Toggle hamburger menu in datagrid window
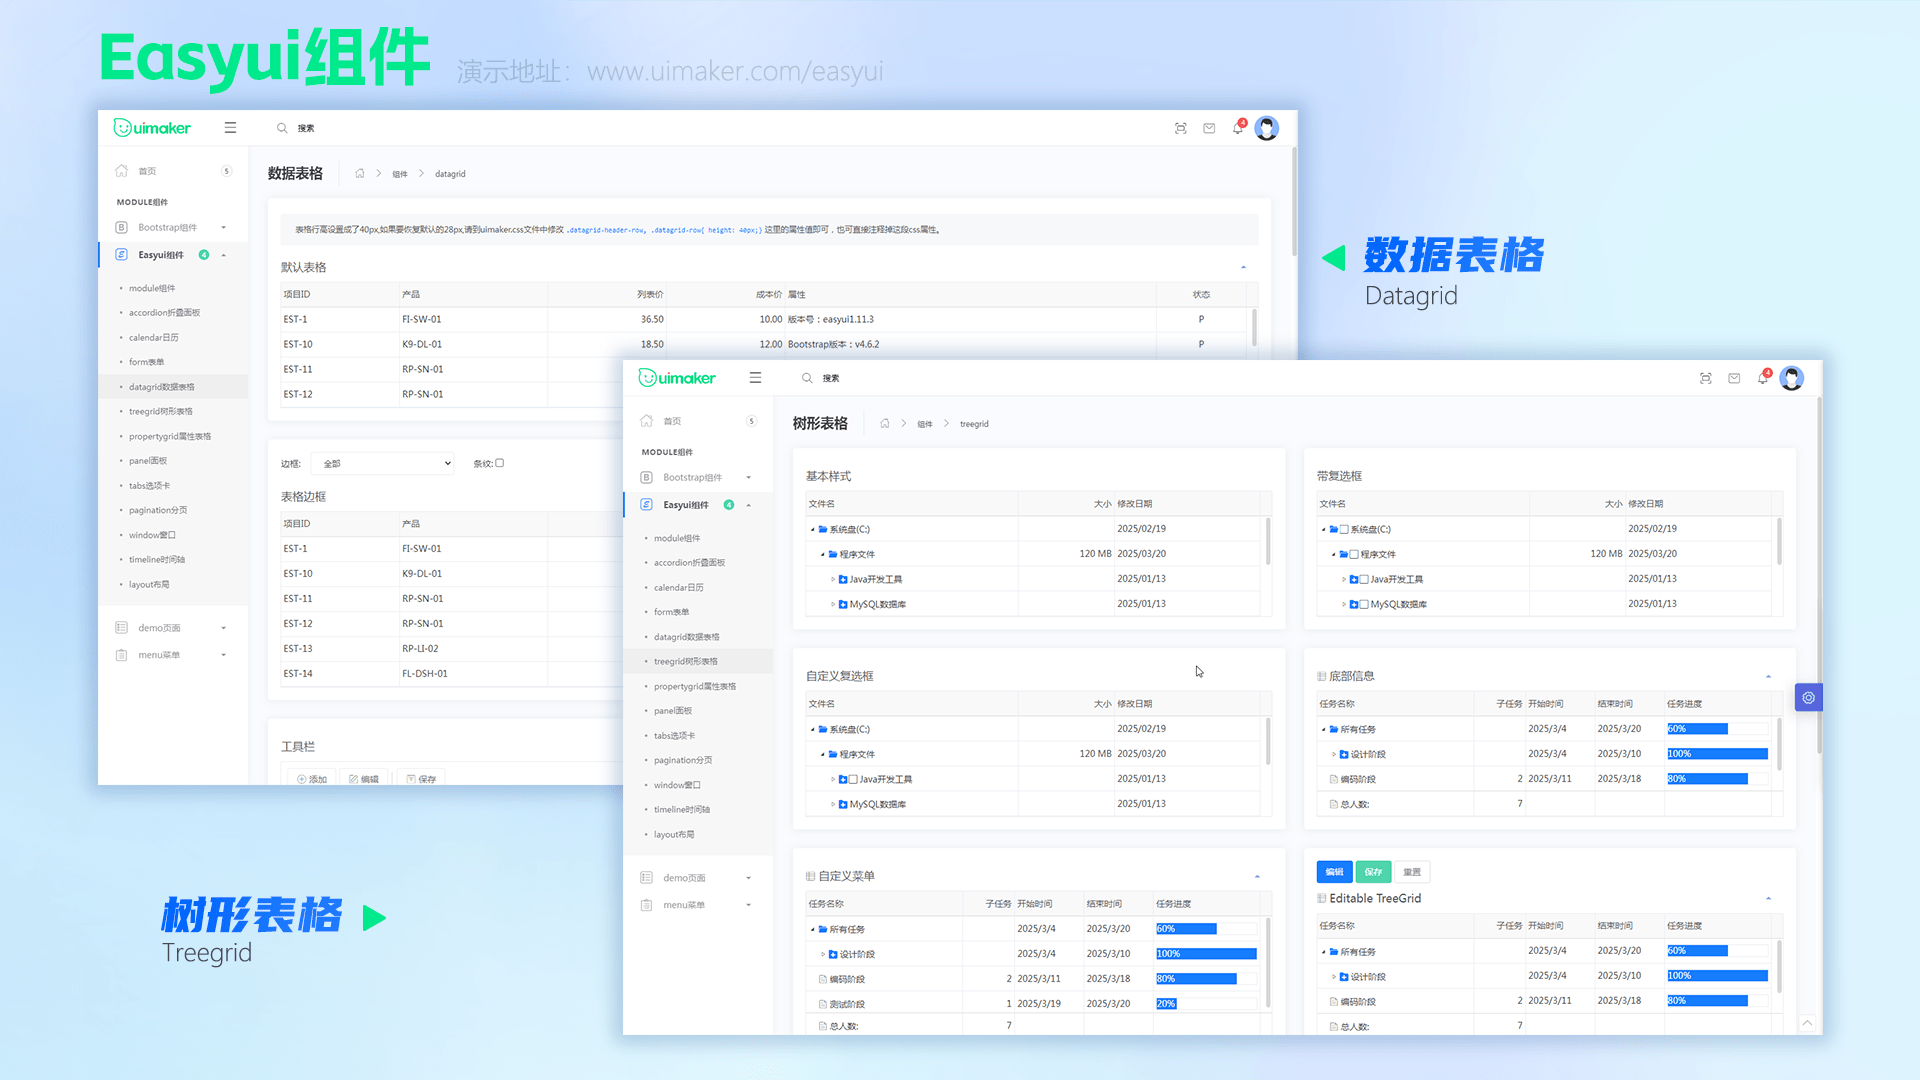 pyautogui.click(x=230, y=128)
